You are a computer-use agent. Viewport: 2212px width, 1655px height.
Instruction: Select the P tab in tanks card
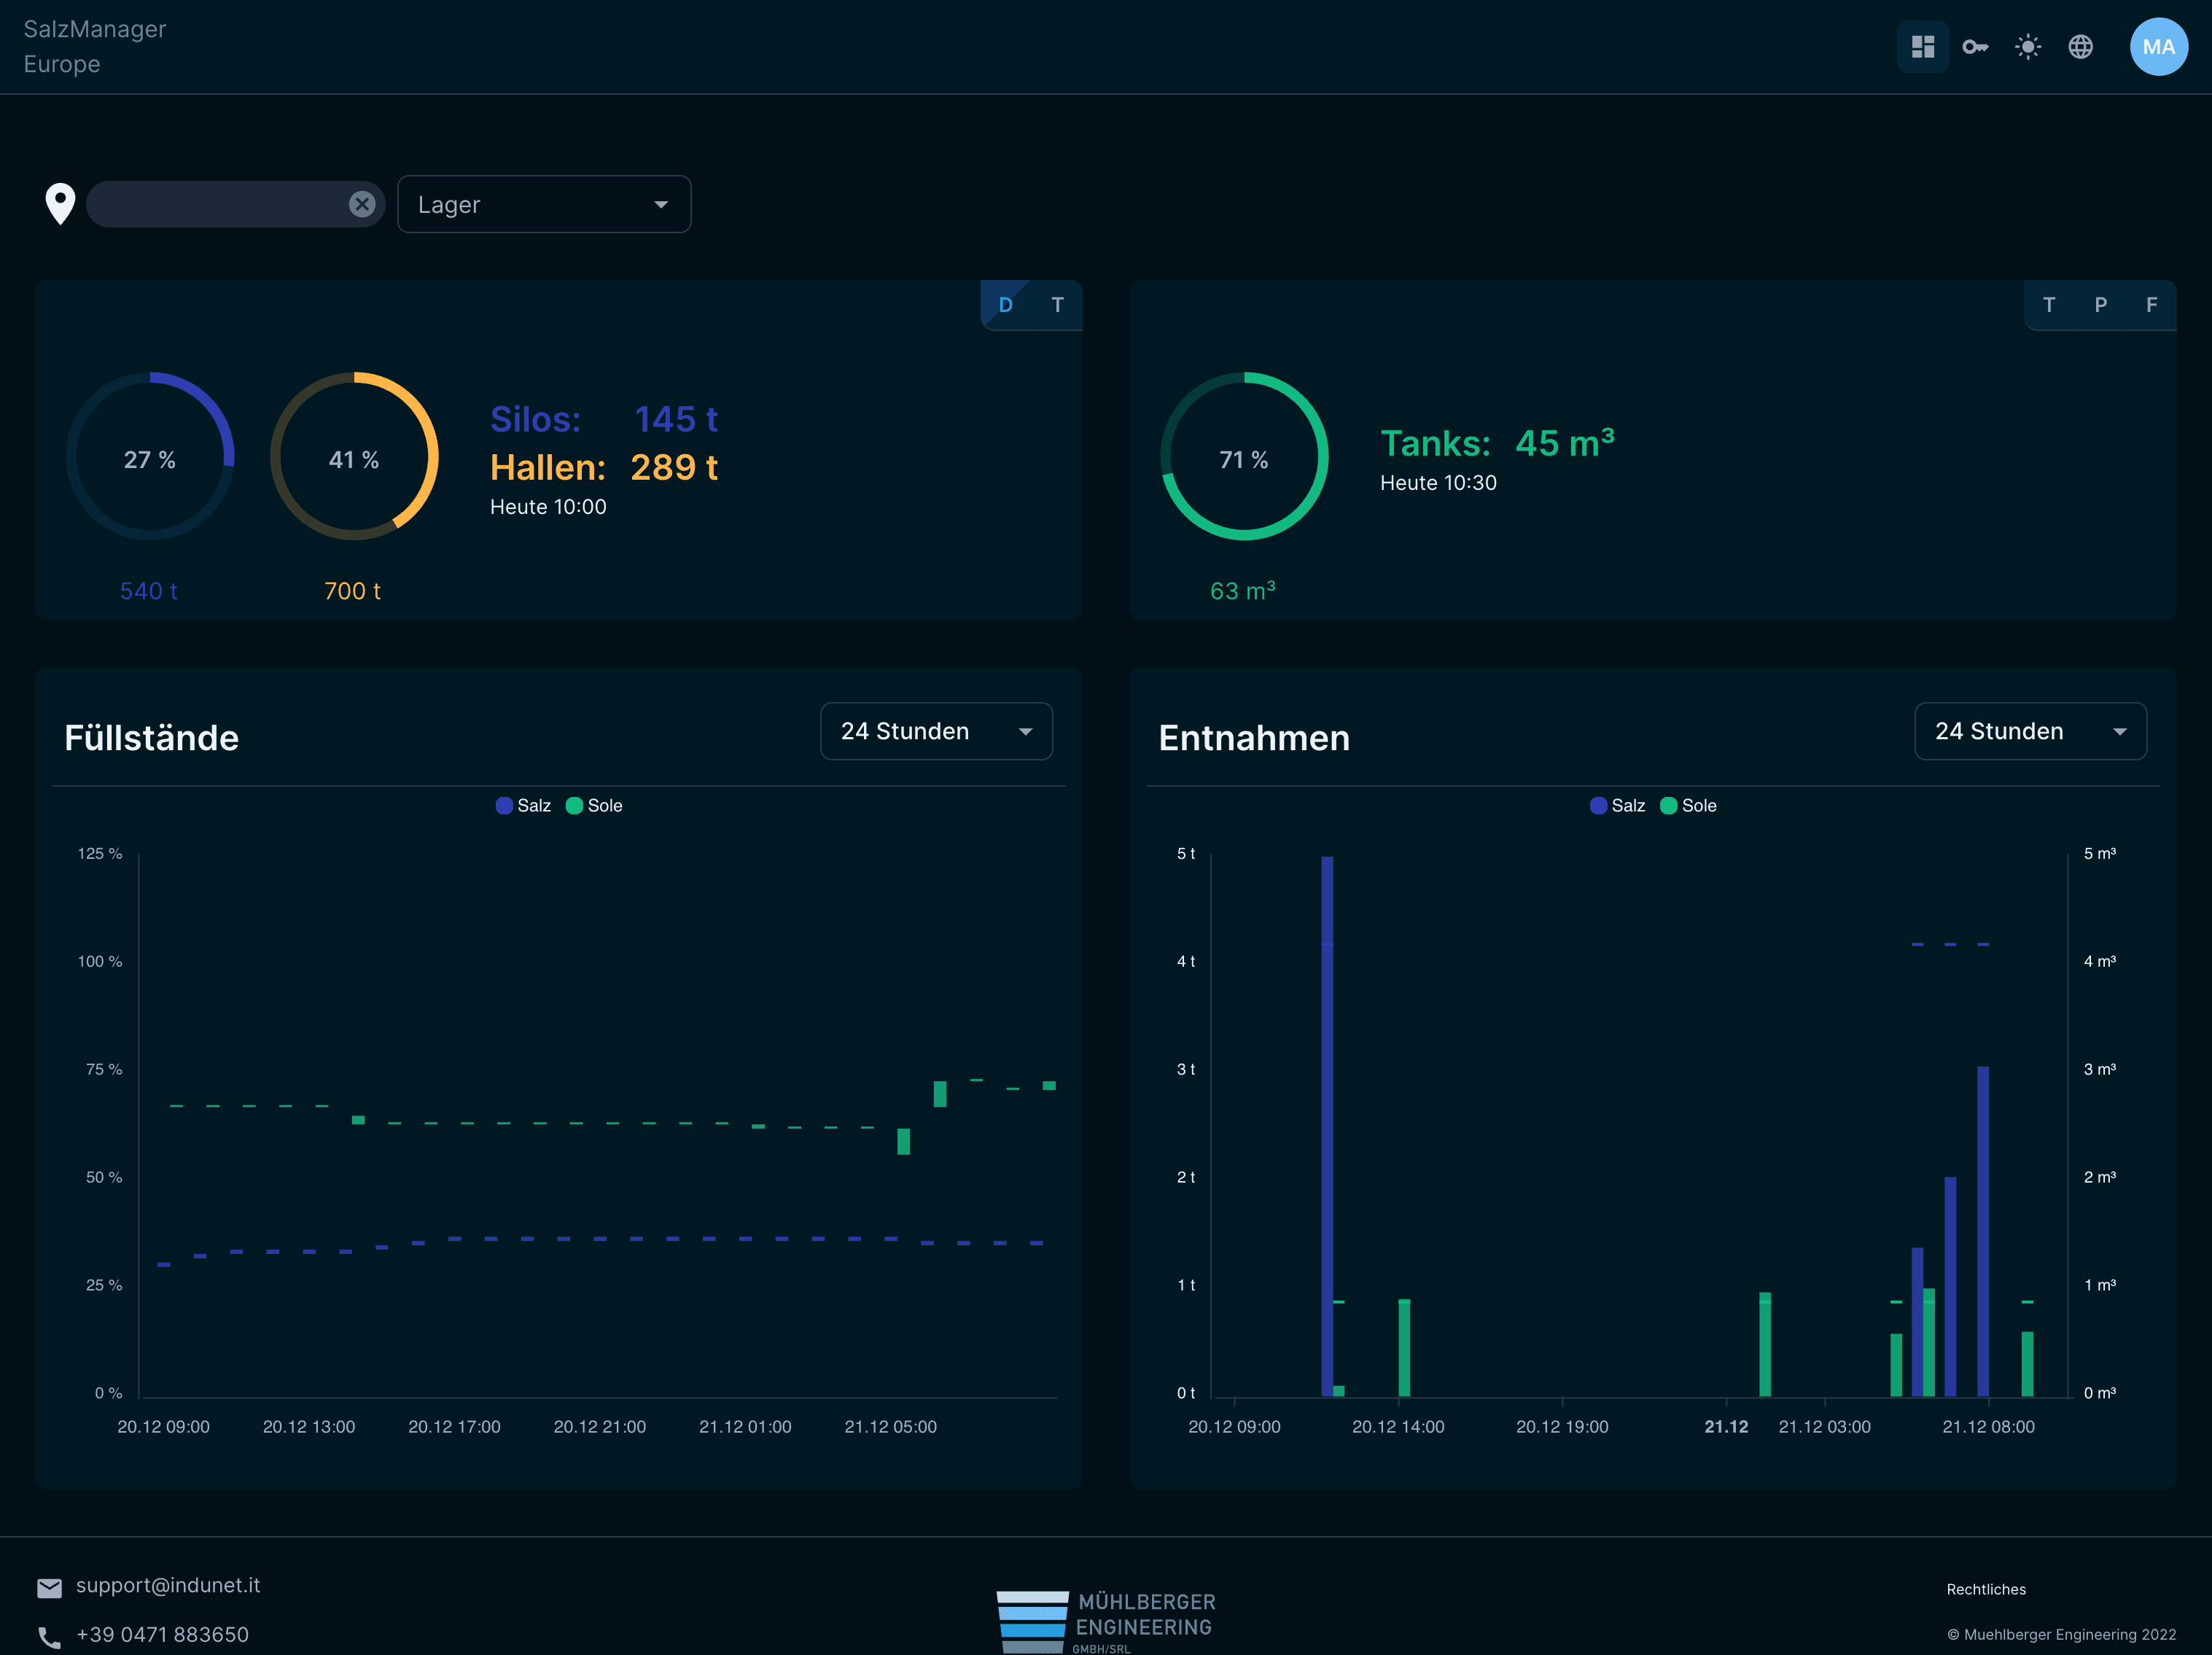(2100, 305)
